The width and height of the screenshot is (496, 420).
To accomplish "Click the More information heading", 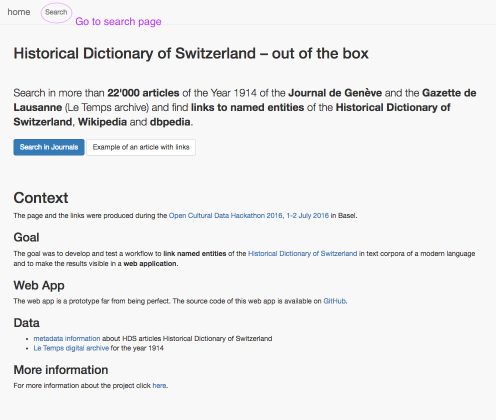I will tap(61, 370).
